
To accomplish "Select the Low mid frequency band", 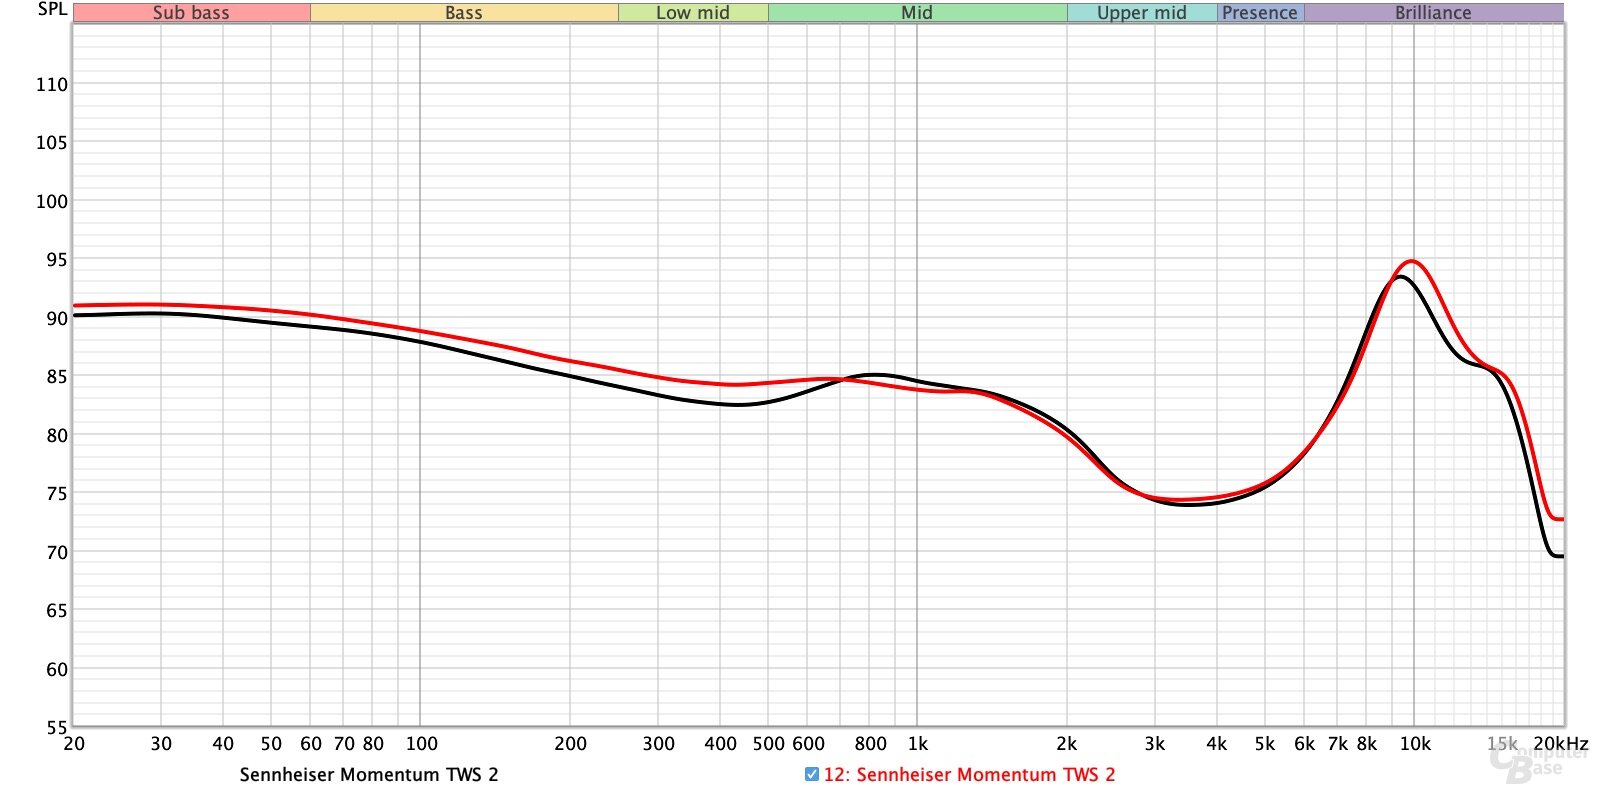I will [693, 12].
